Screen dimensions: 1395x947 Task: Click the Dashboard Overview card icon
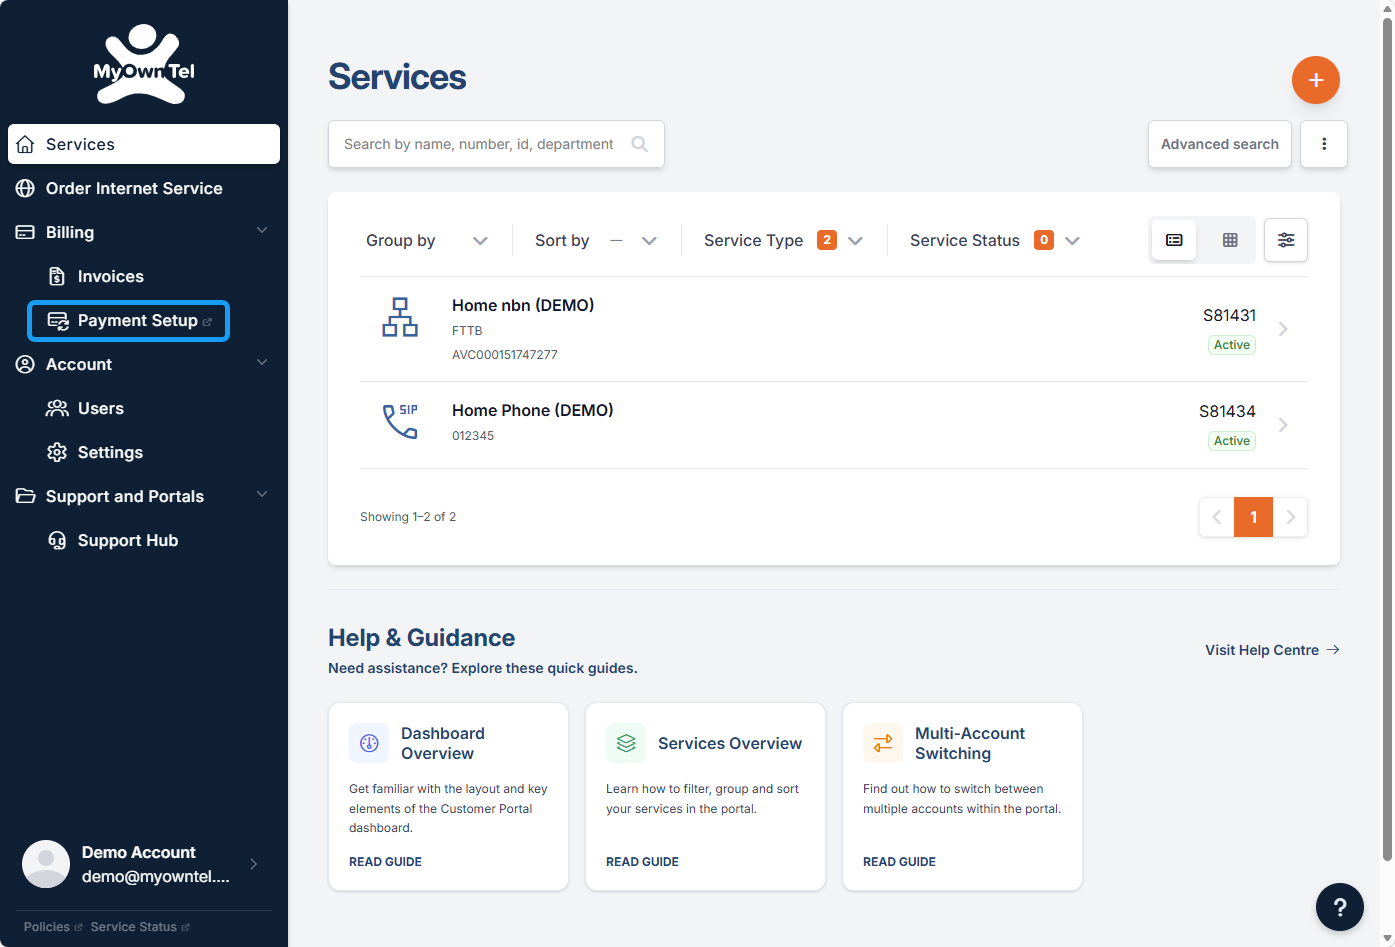point(369,743)
